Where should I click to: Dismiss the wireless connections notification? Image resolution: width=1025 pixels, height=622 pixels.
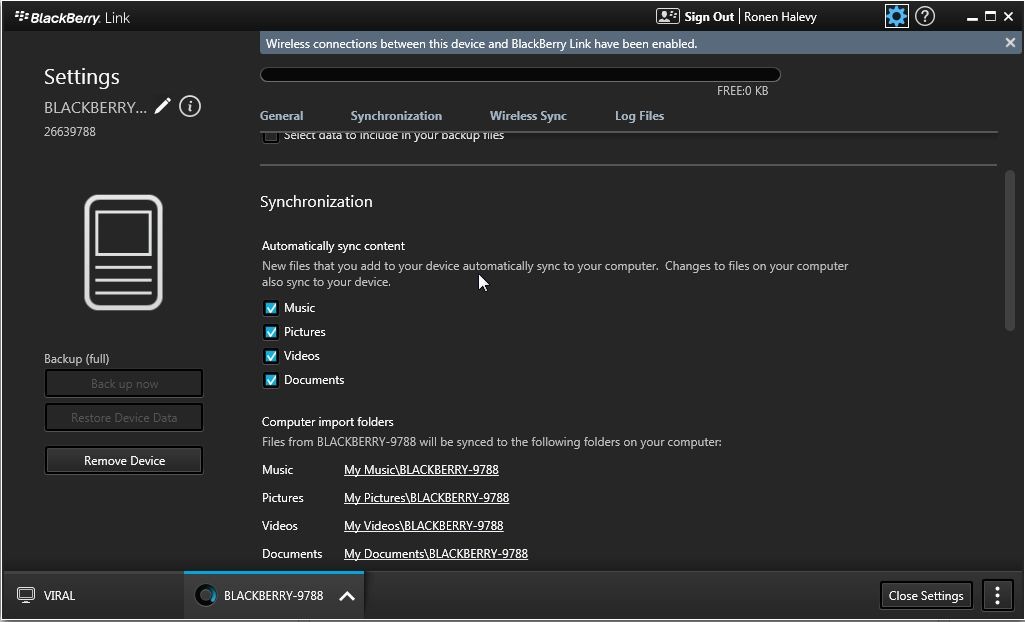coord(1010,43)
